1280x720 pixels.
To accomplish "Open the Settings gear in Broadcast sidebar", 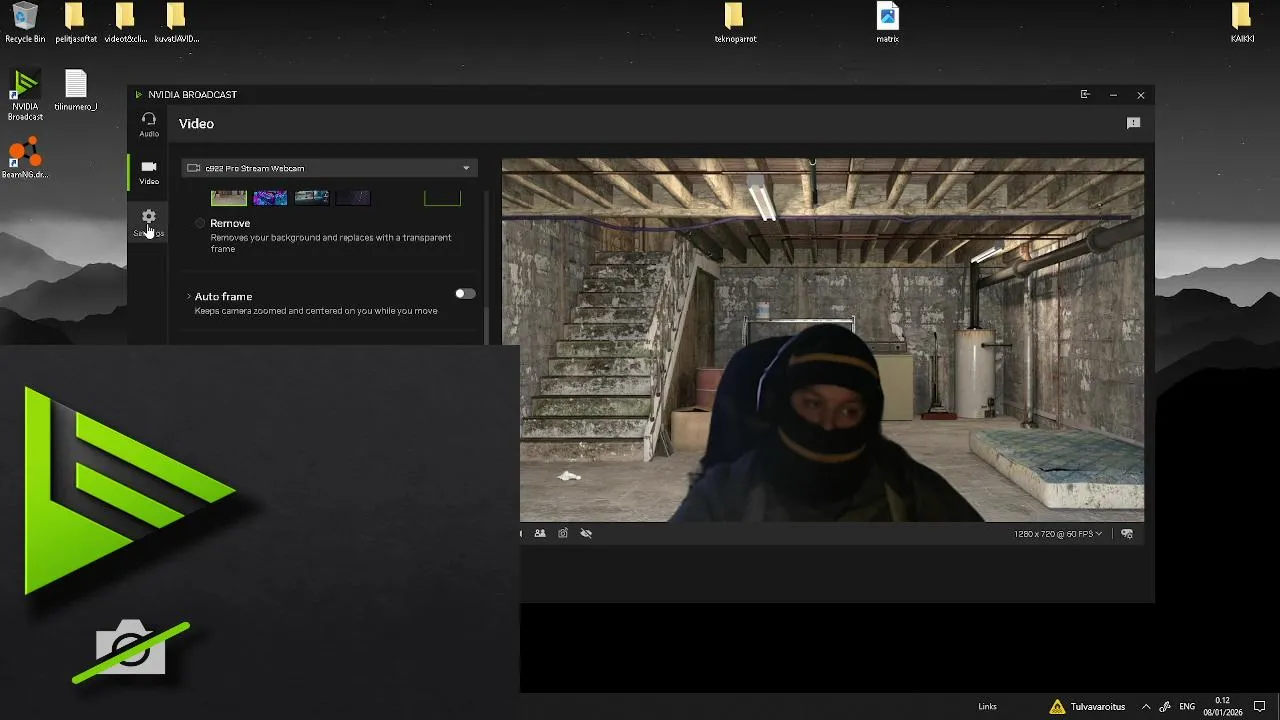I will (x=149, y=222).
